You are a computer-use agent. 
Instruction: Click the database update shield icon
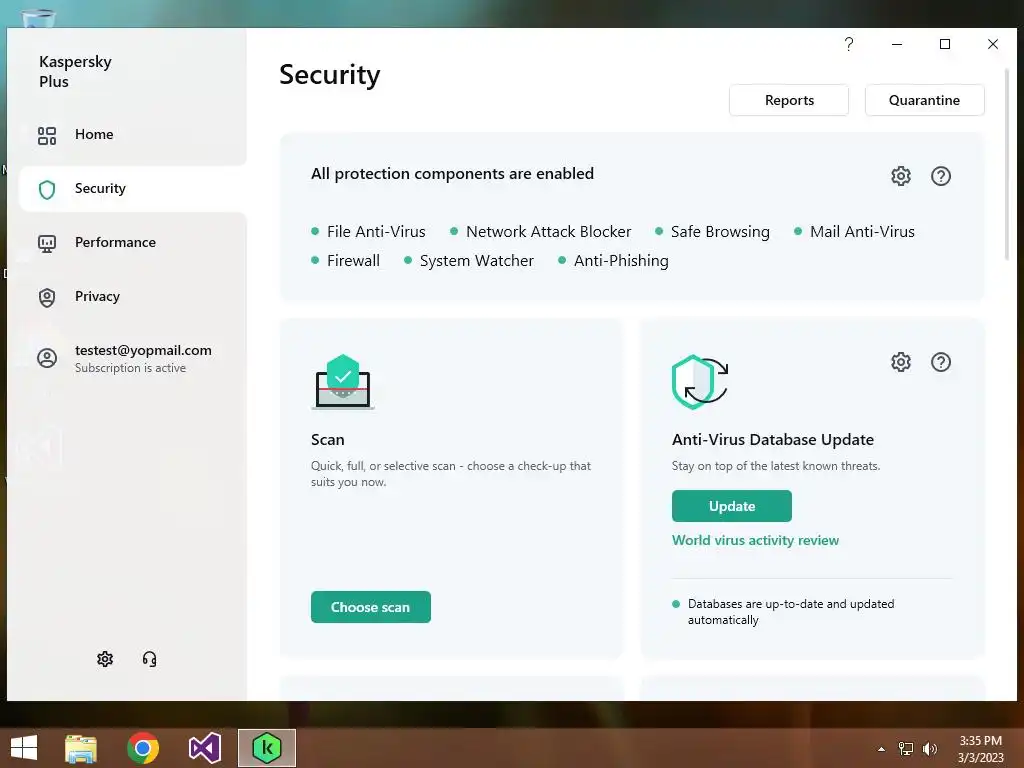(x=699, y=382)
